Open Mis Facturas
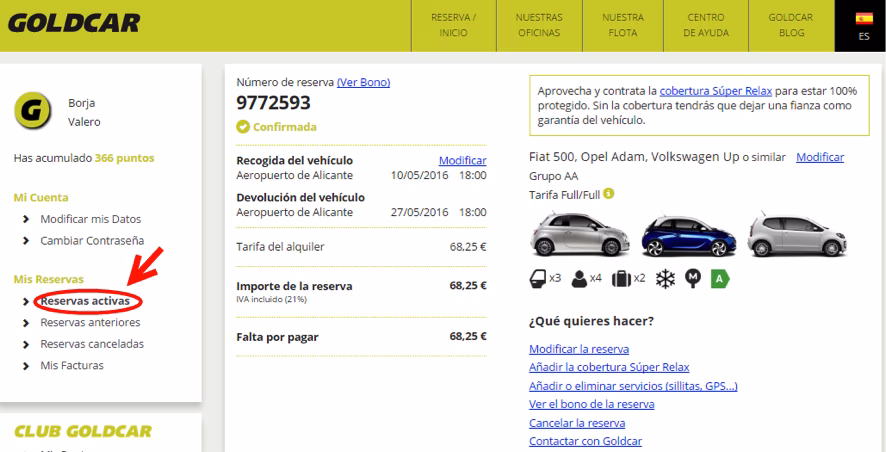Viewport: 886px width, 452px height. [72, 366]
